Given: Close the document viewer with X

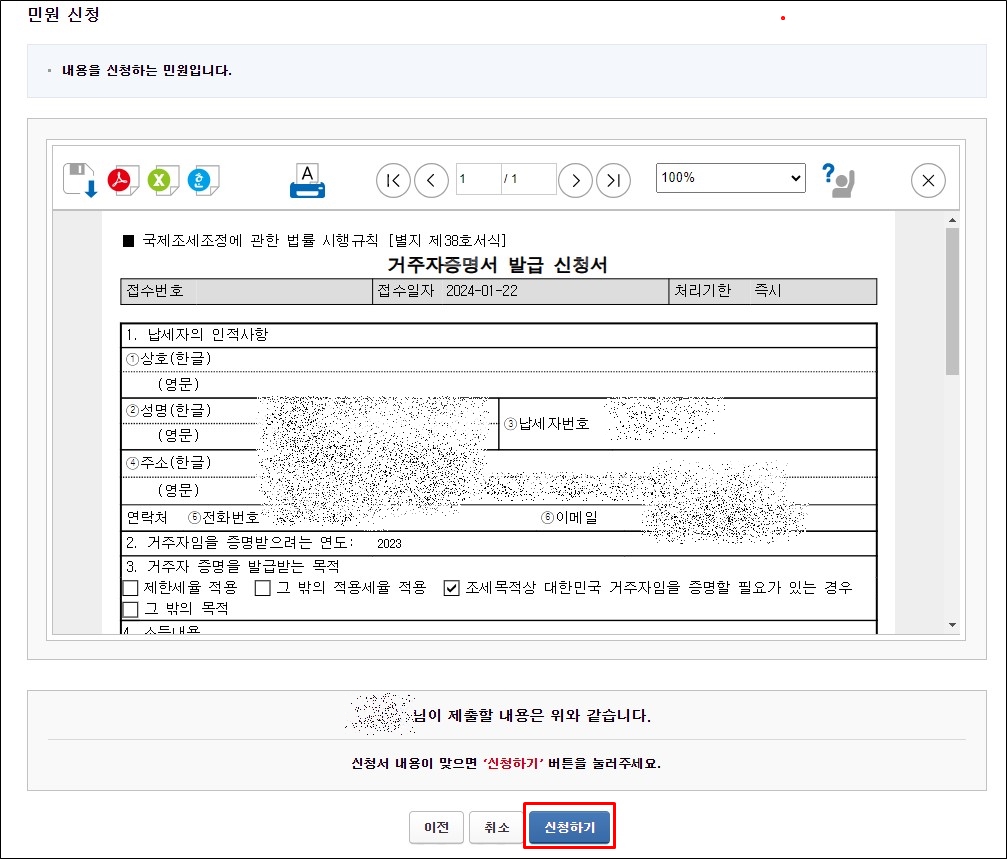Looking at the screenshot, I should (x=928, y=180).
